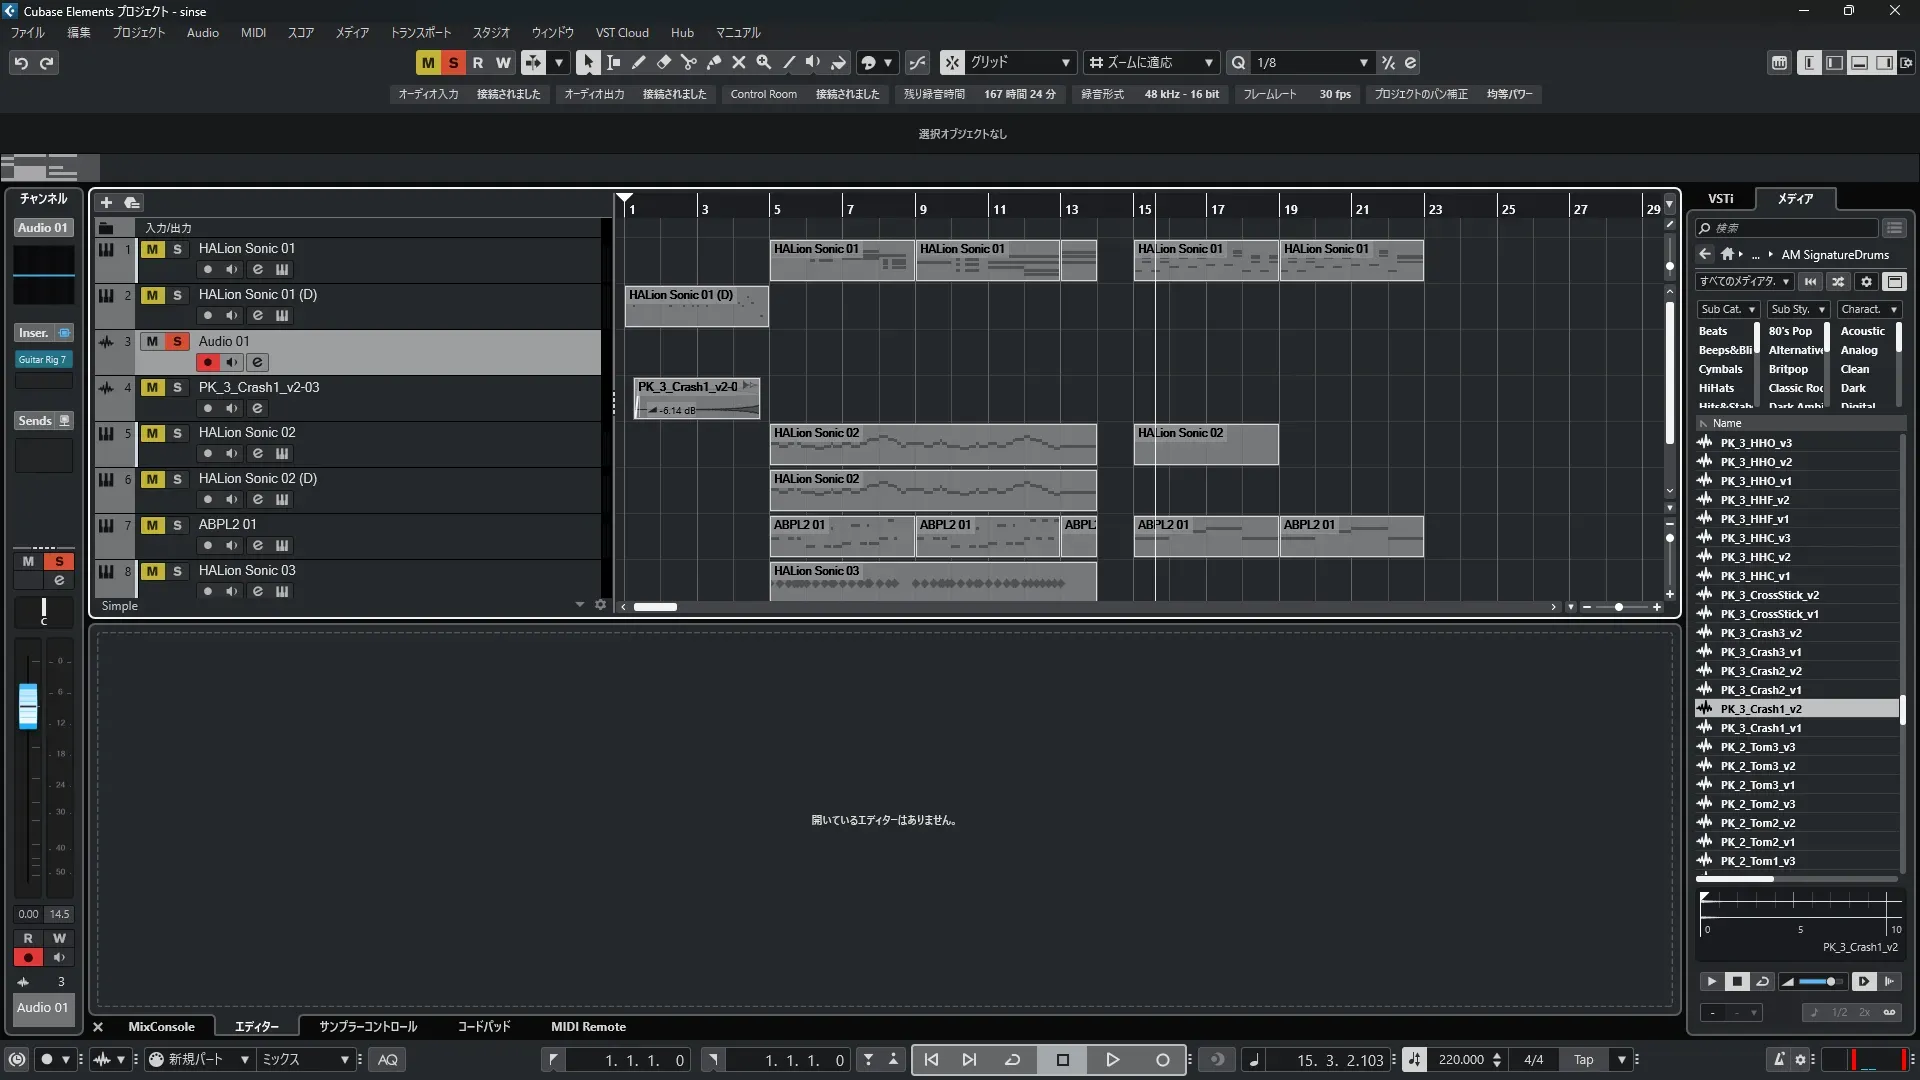This screenshot has height=1080, width=1920.
Task: Select the Mute X tool
Action: click(x=739, y=62)
